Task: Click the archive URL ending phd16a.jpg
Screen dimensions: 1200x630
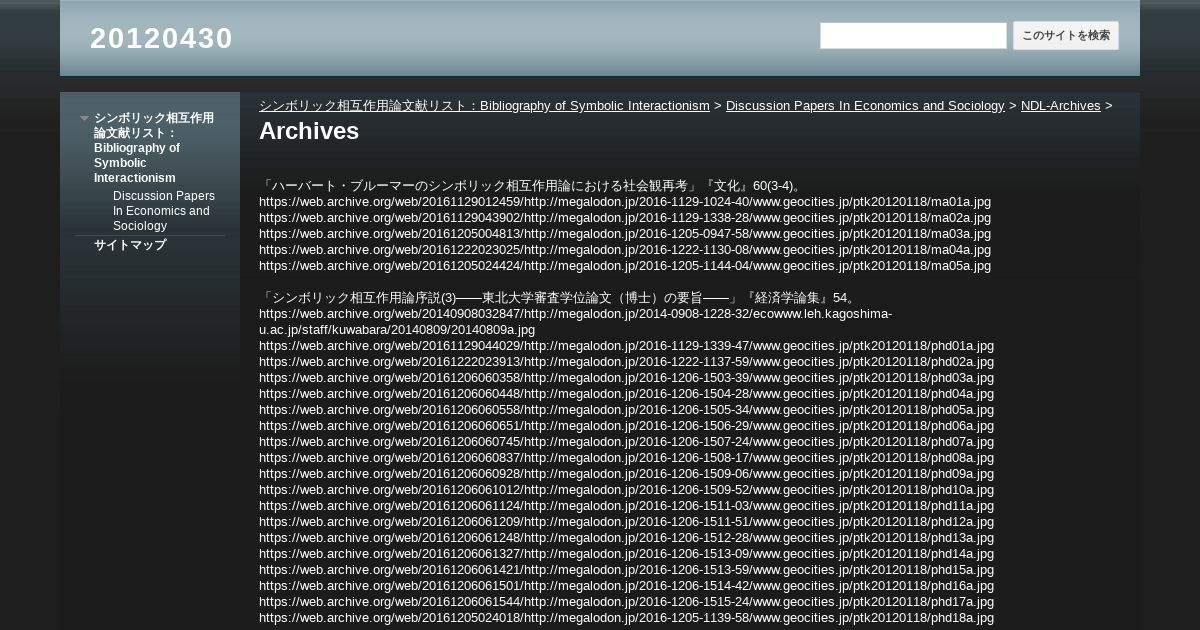Action: point(626,586)
